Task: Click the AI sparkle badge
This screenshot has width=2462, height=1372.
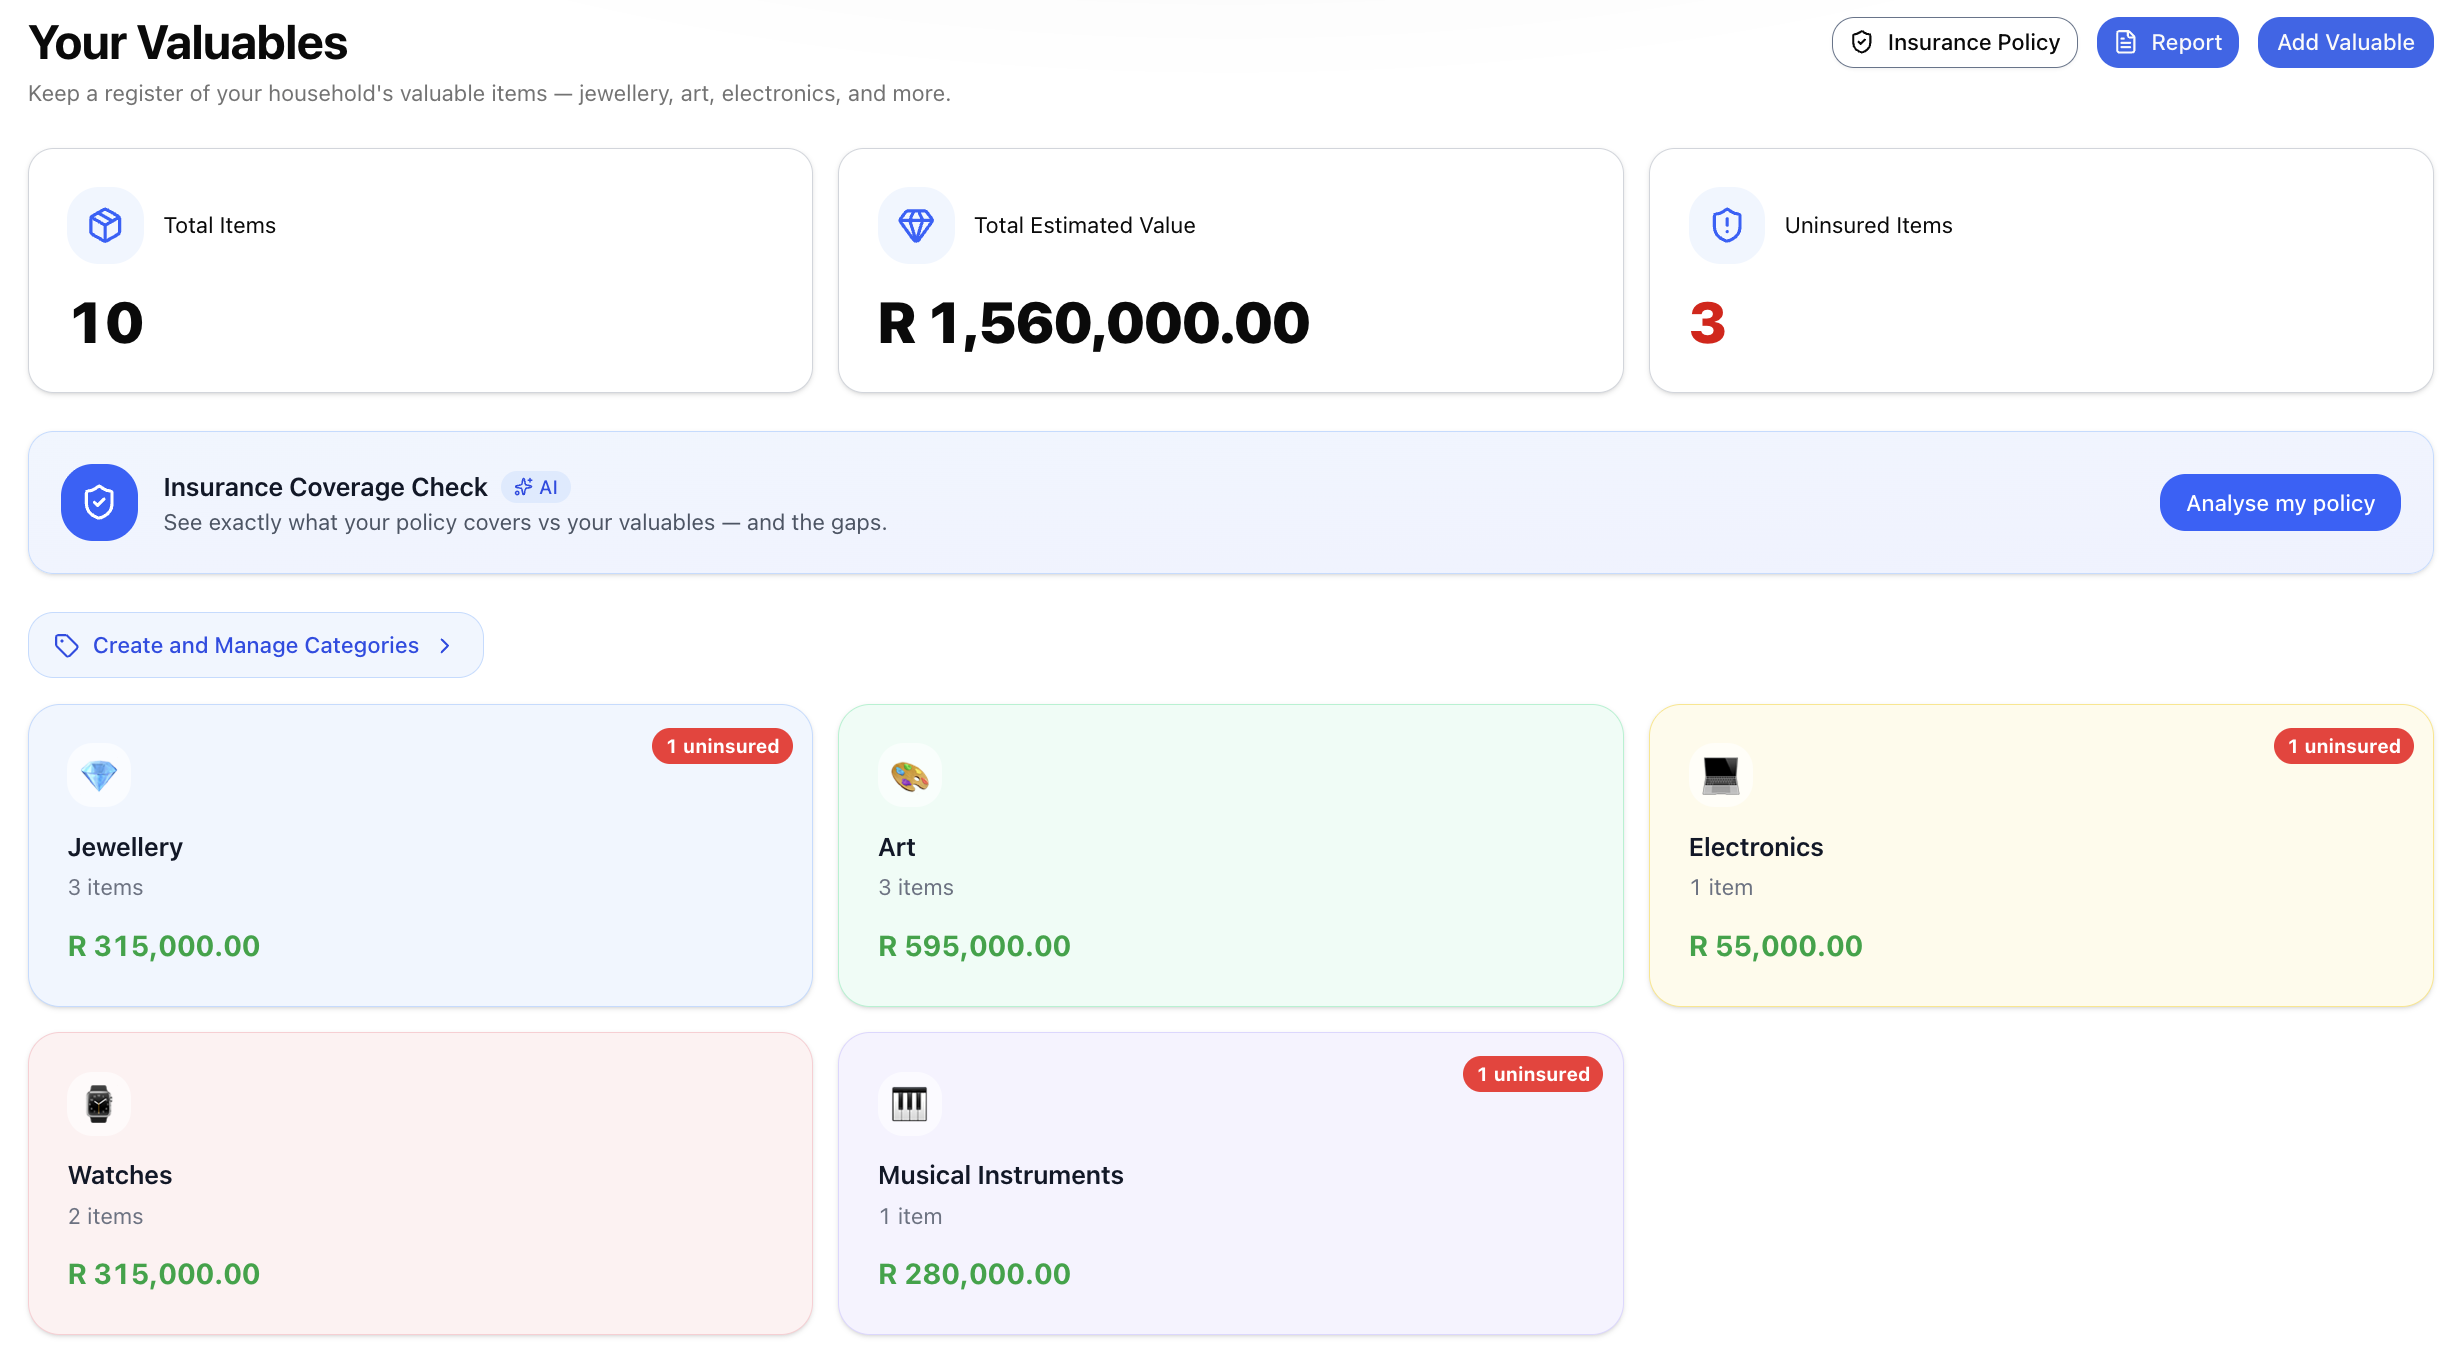Action: pos(536,487)
